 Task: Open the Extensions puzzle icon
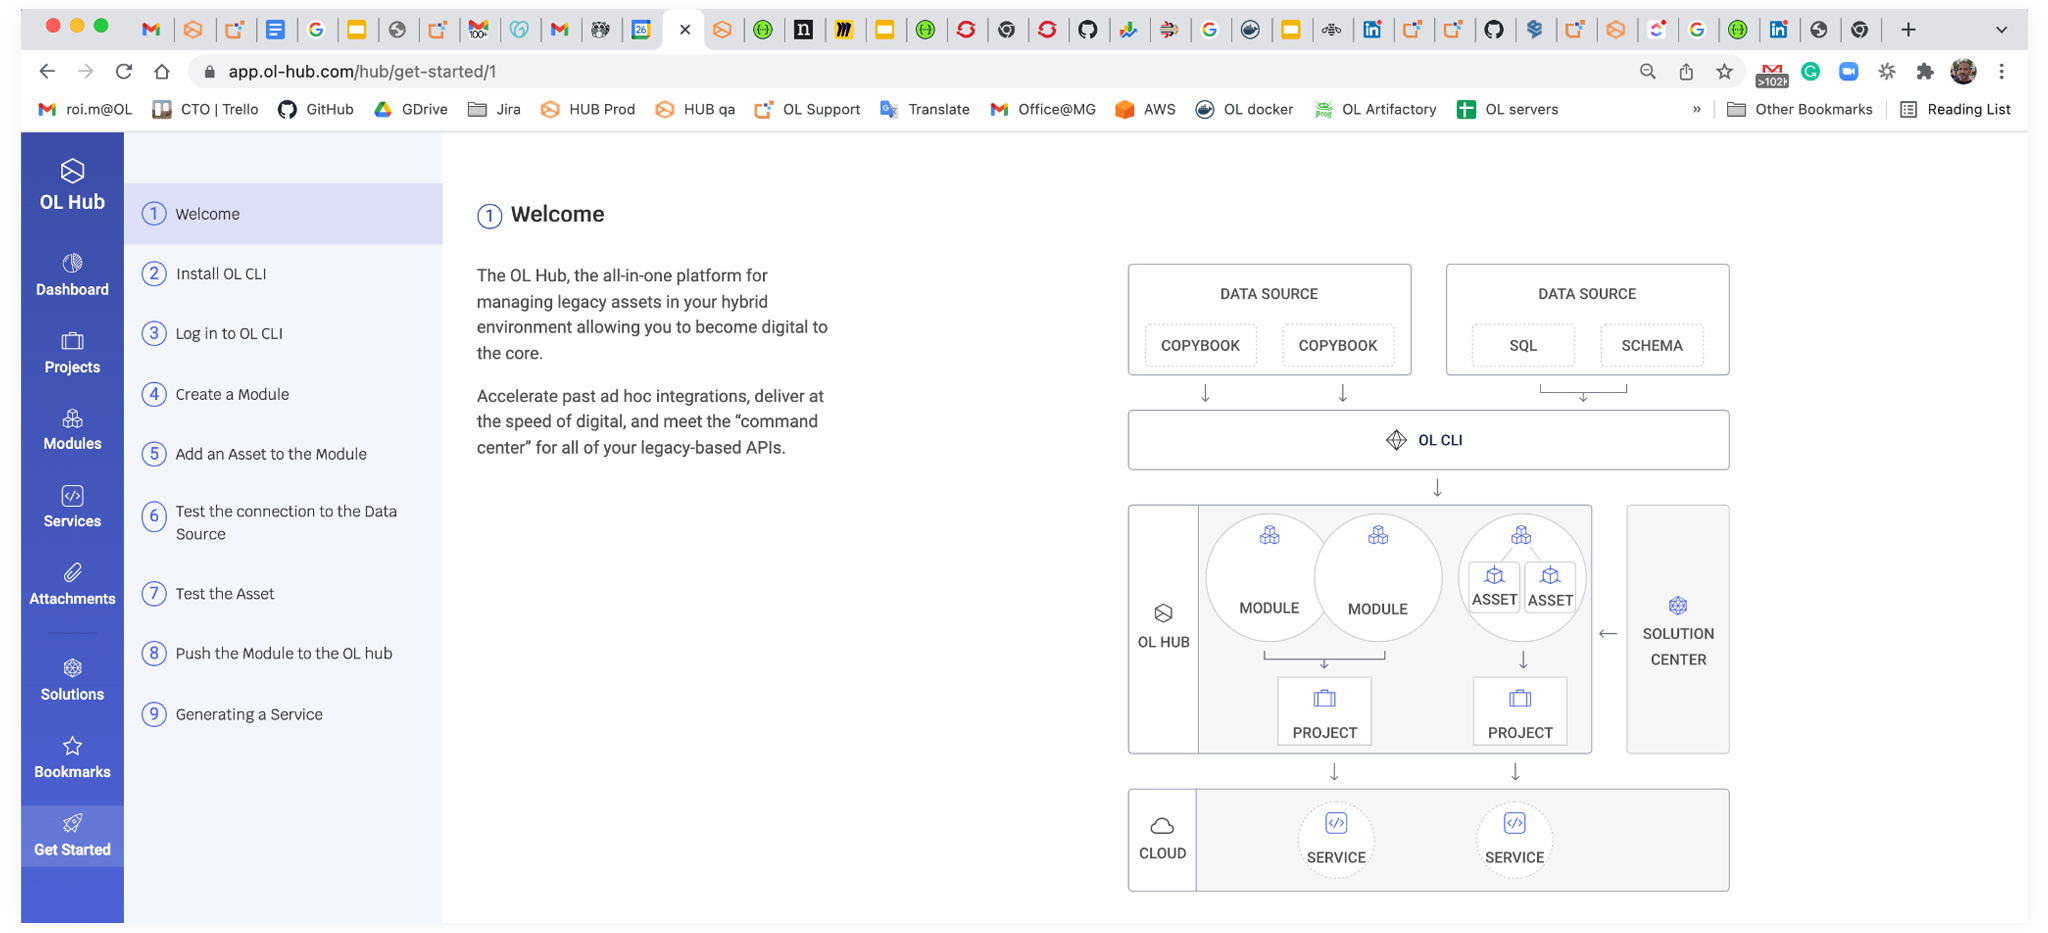tap(1925, 71)
